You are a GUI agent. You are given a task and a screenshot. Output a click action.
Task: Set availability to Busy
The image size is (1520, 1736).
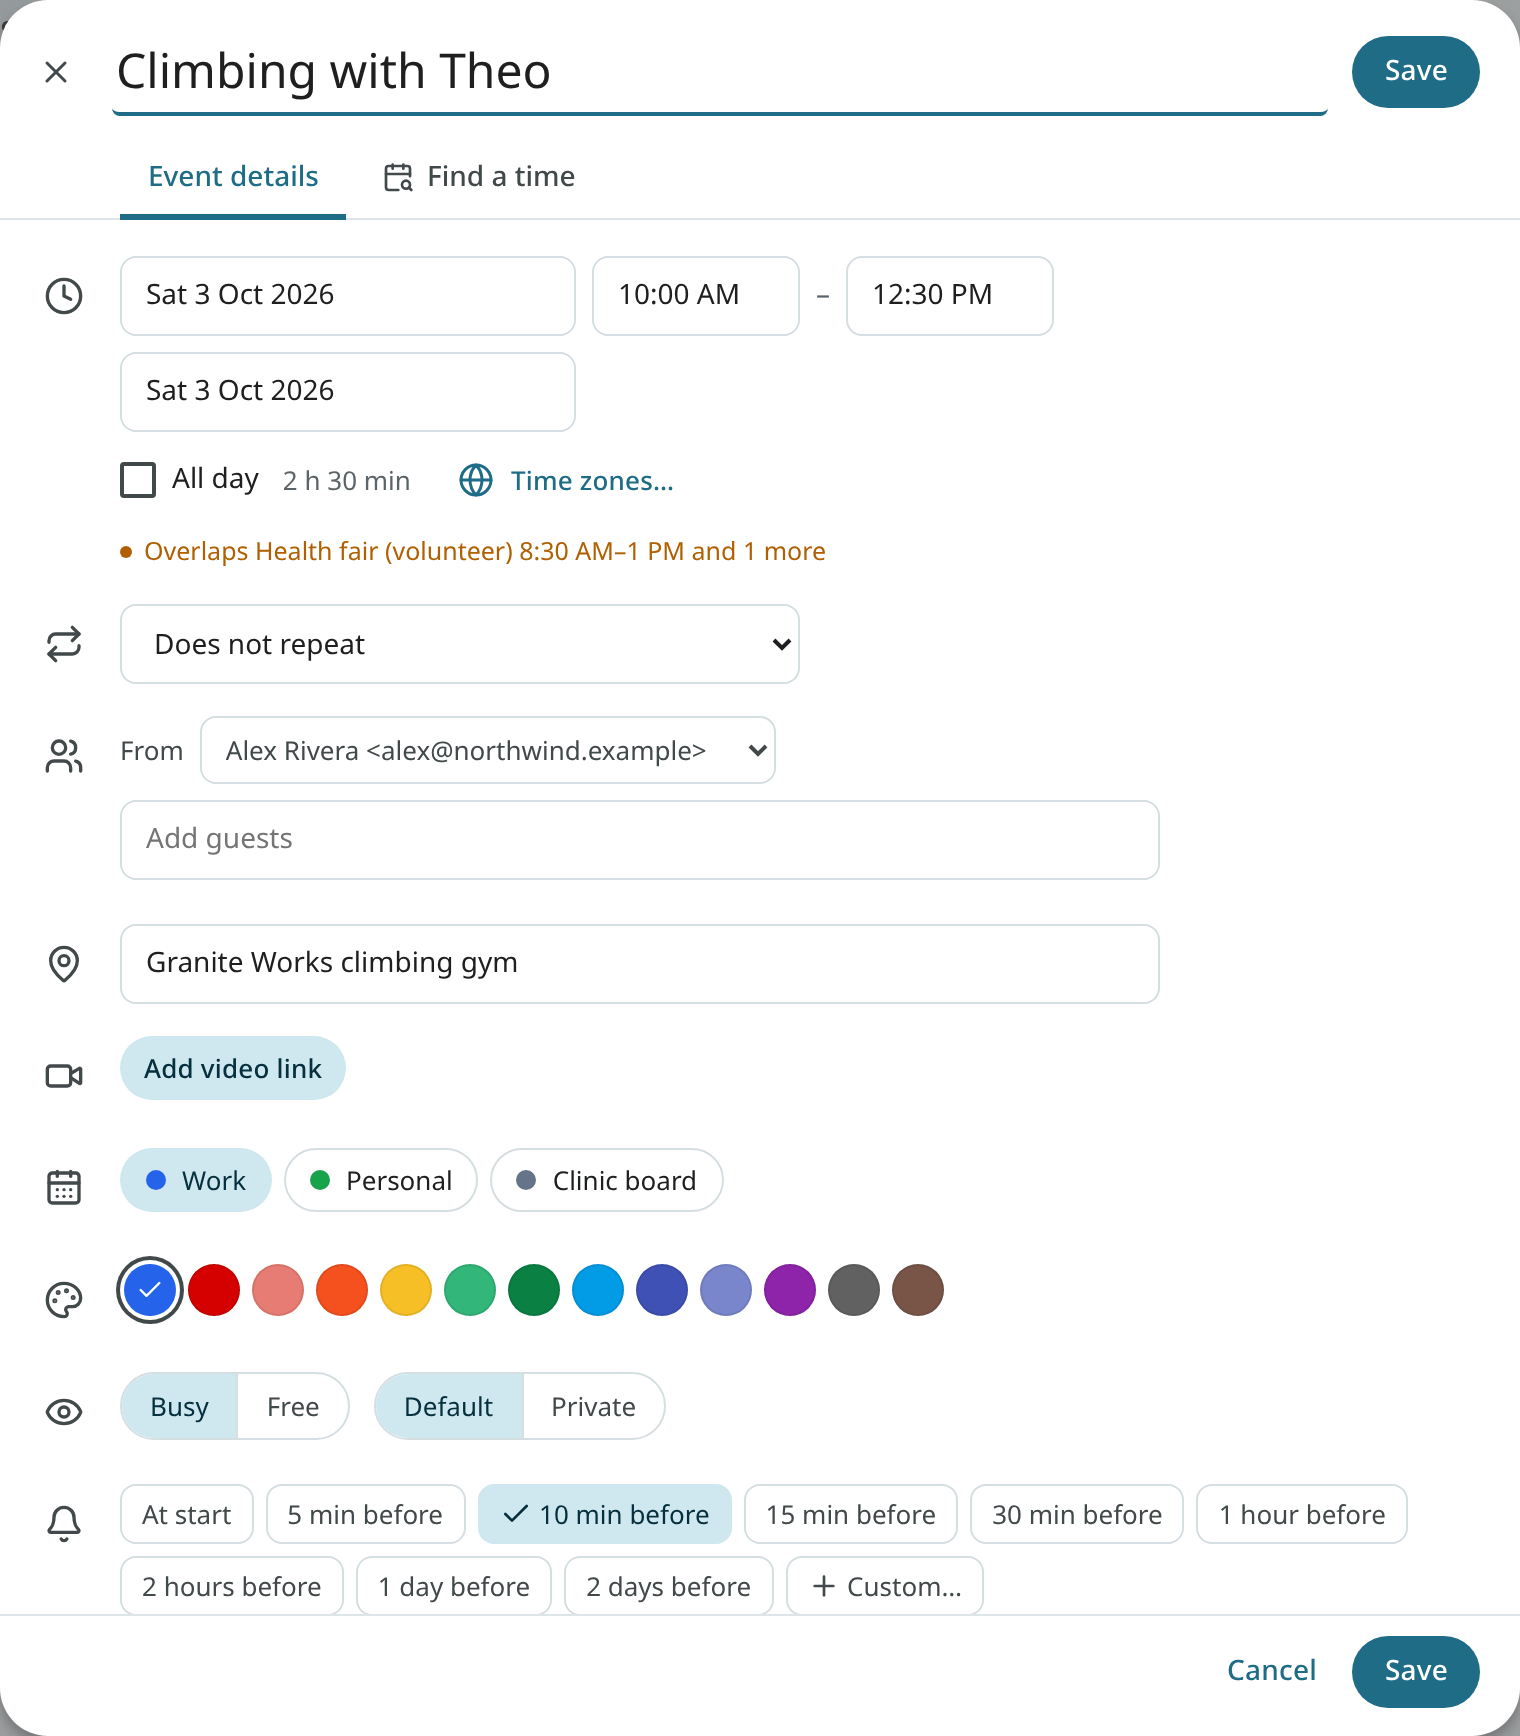point(179,1406)
